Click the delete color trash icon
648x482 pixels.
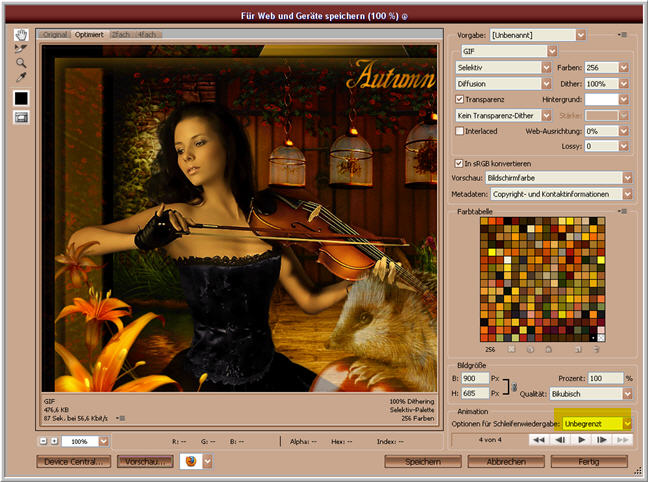(596, 349)
